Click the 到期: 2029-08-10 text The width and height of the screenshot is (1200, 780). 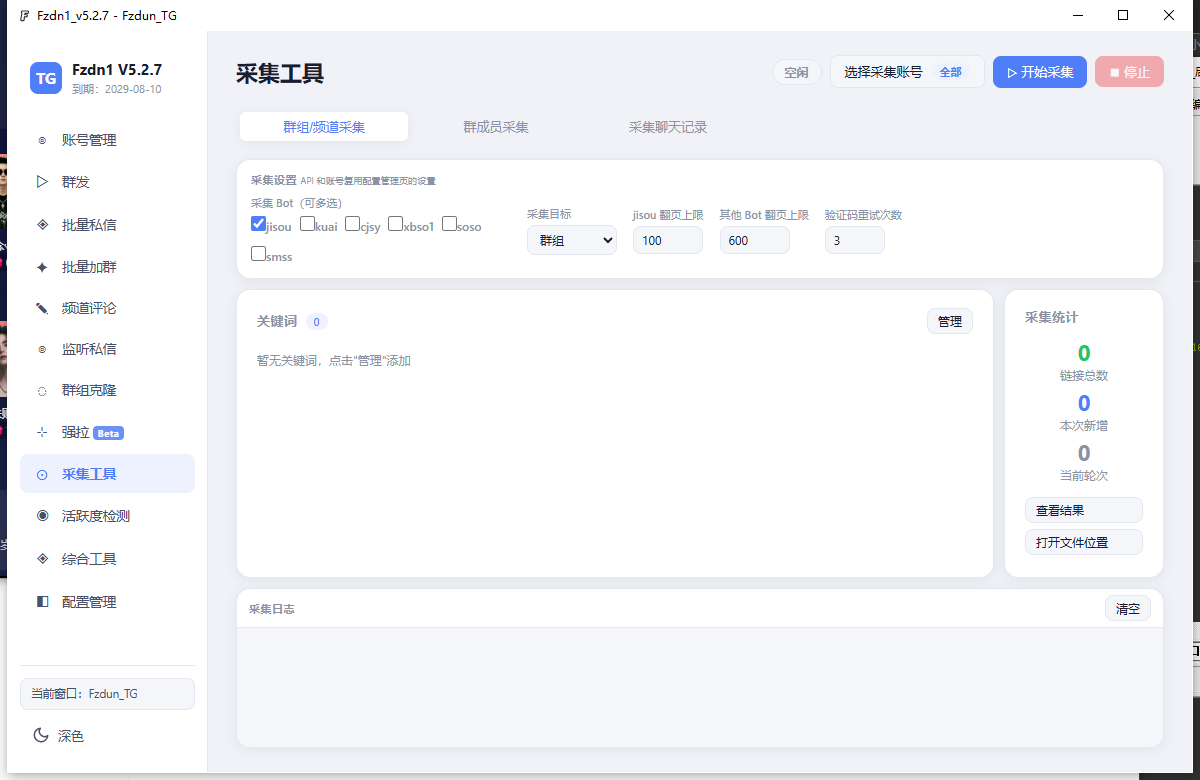(117, 89)
